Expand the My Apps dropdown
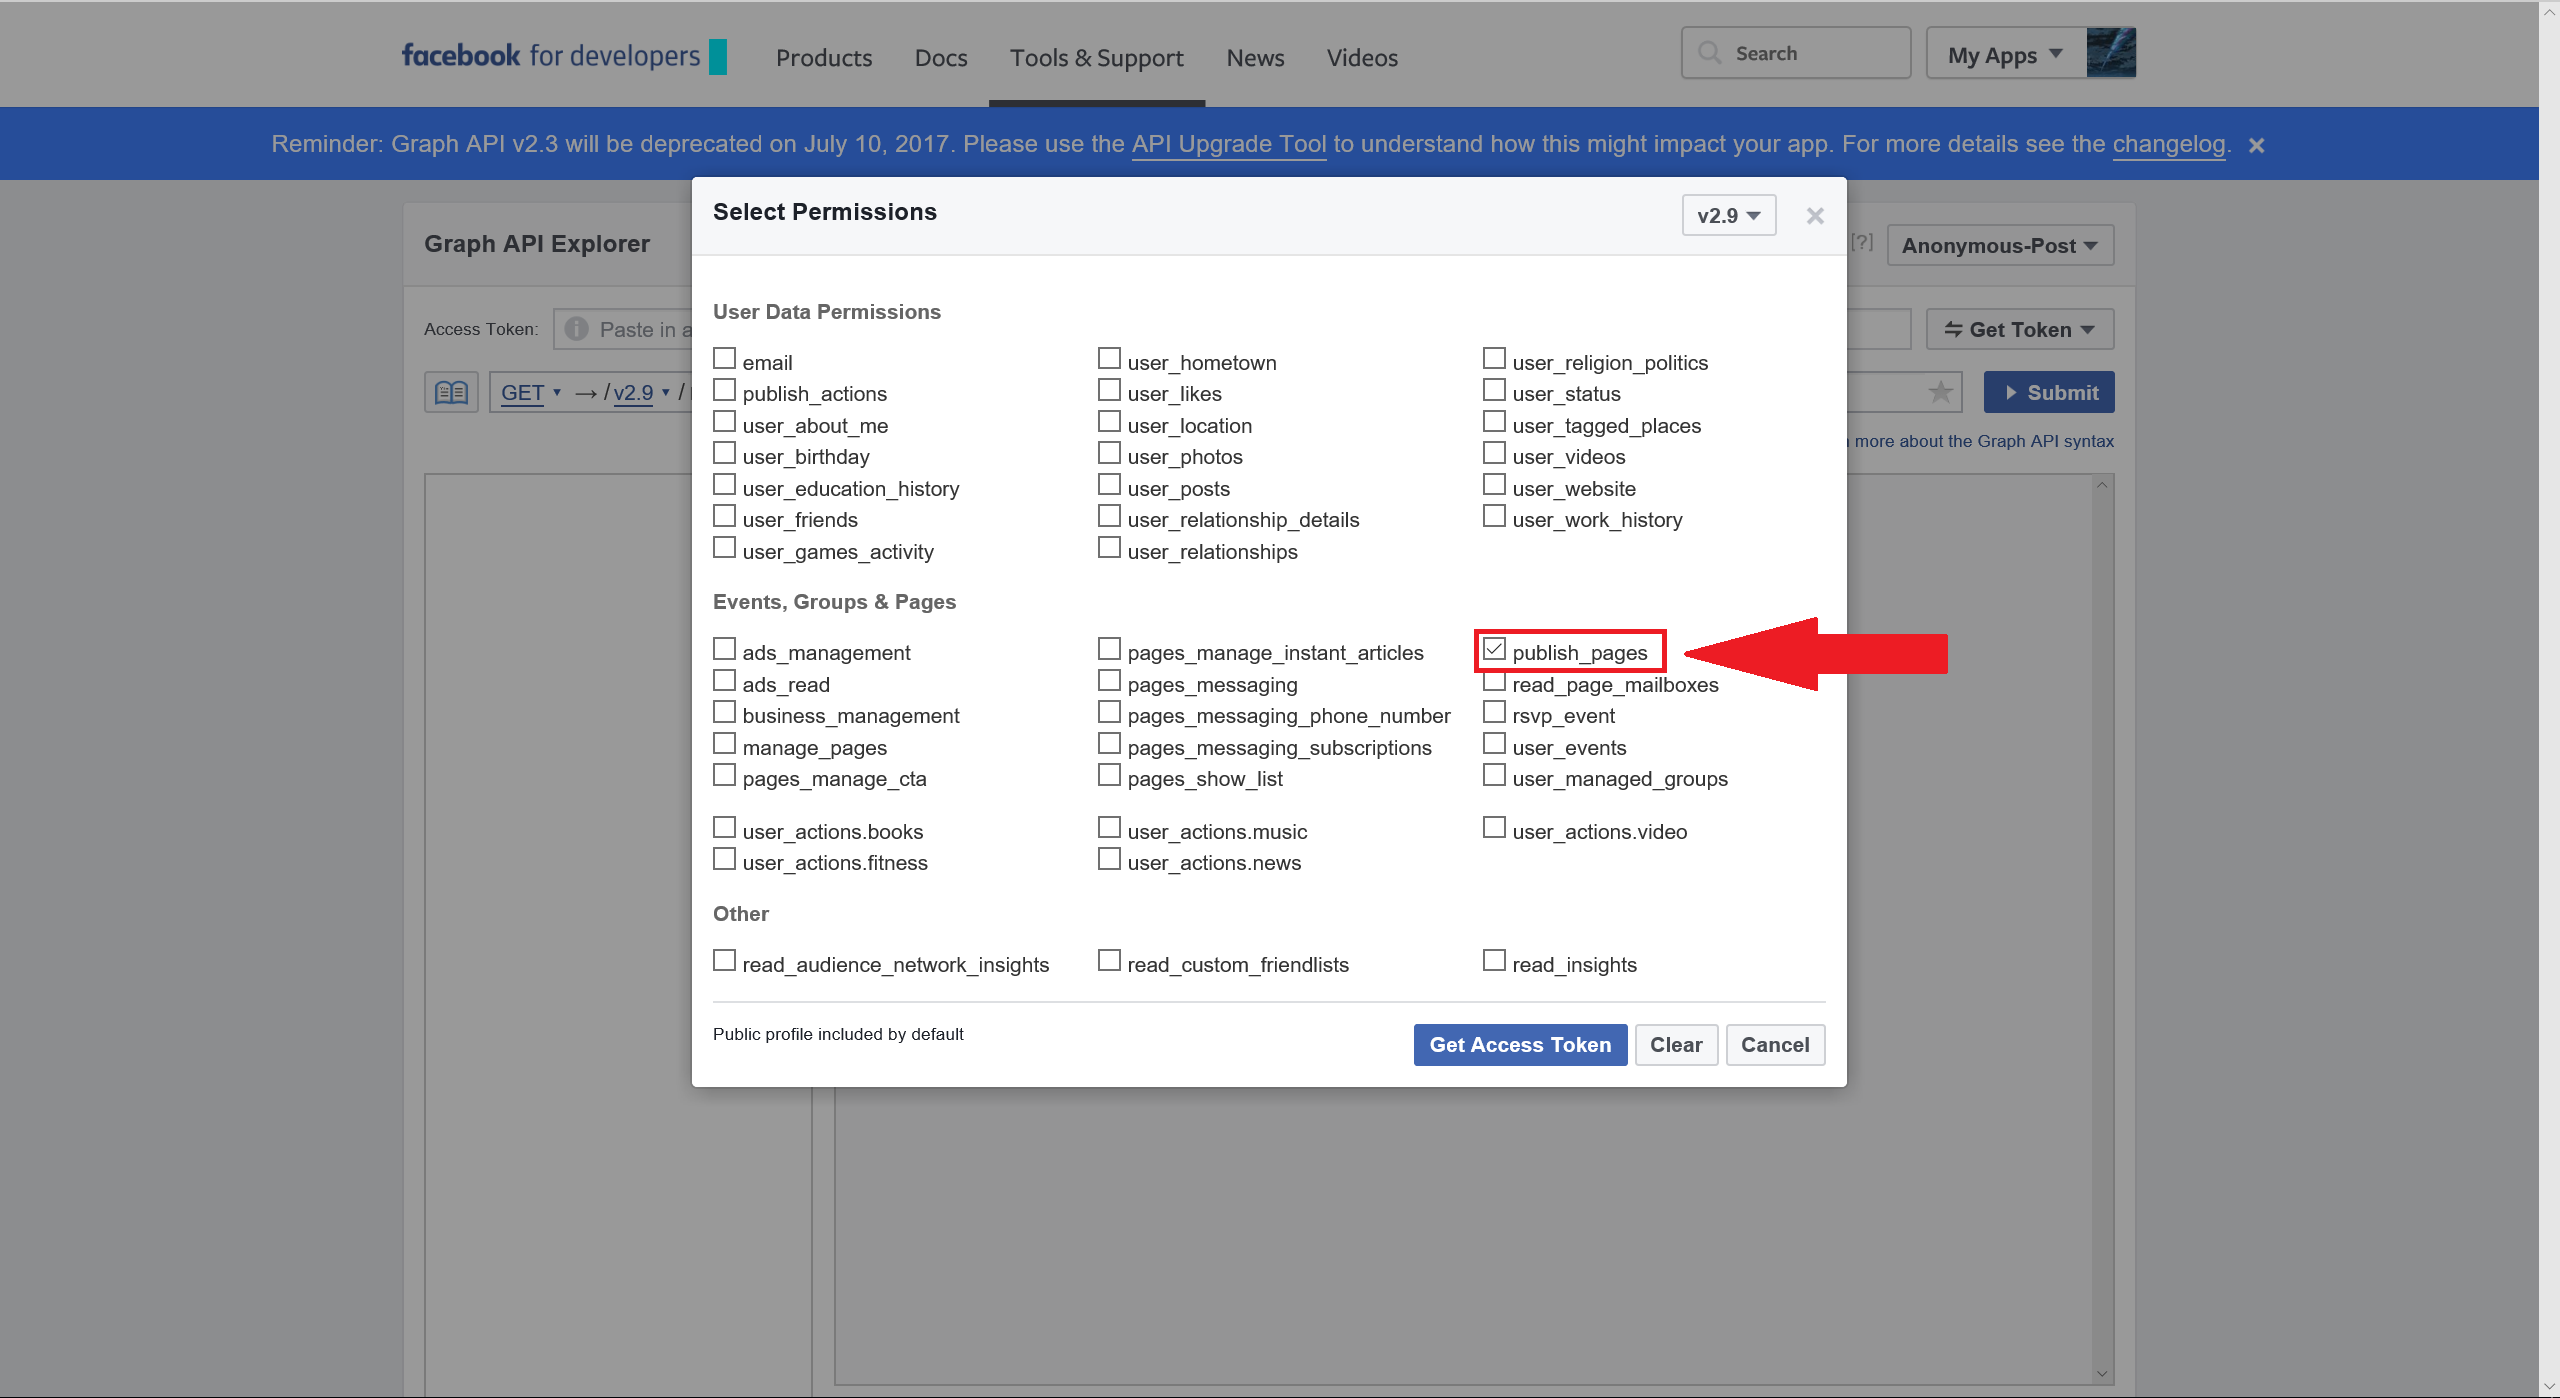 (2004, 56)
